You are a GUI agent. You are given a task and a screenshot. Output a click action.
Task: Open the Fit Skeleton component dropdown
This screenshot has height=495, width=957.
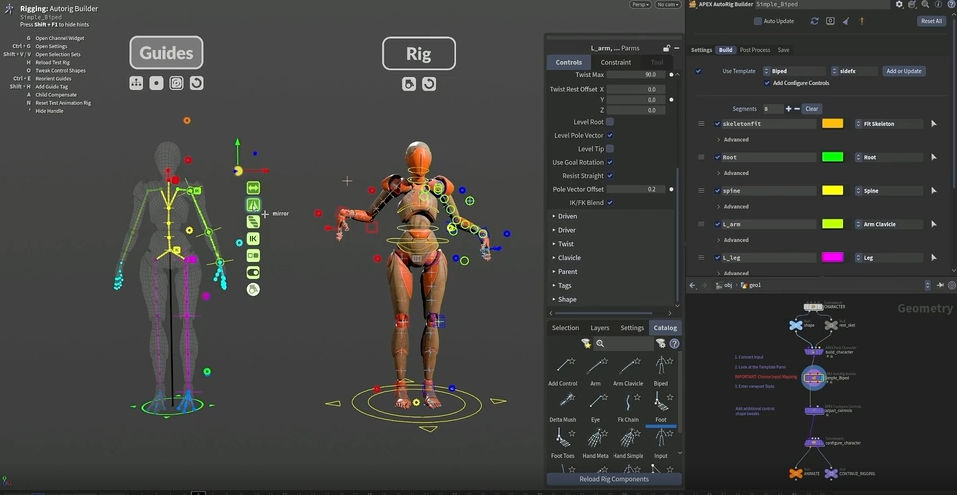tap(889, 124)
